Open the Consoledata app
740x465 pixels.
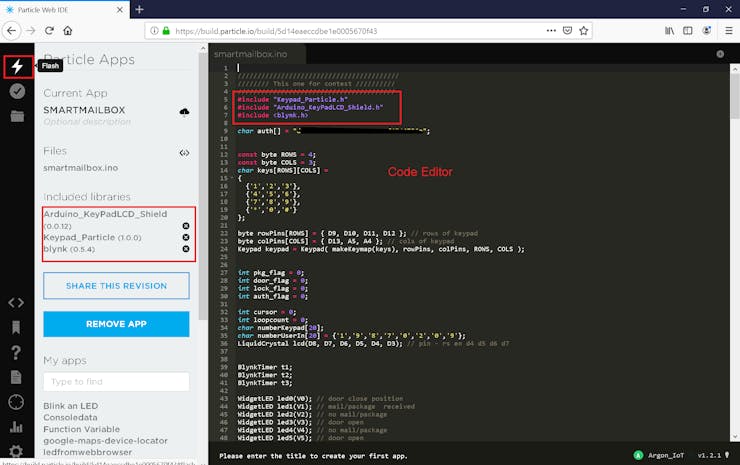pos(70,417)
